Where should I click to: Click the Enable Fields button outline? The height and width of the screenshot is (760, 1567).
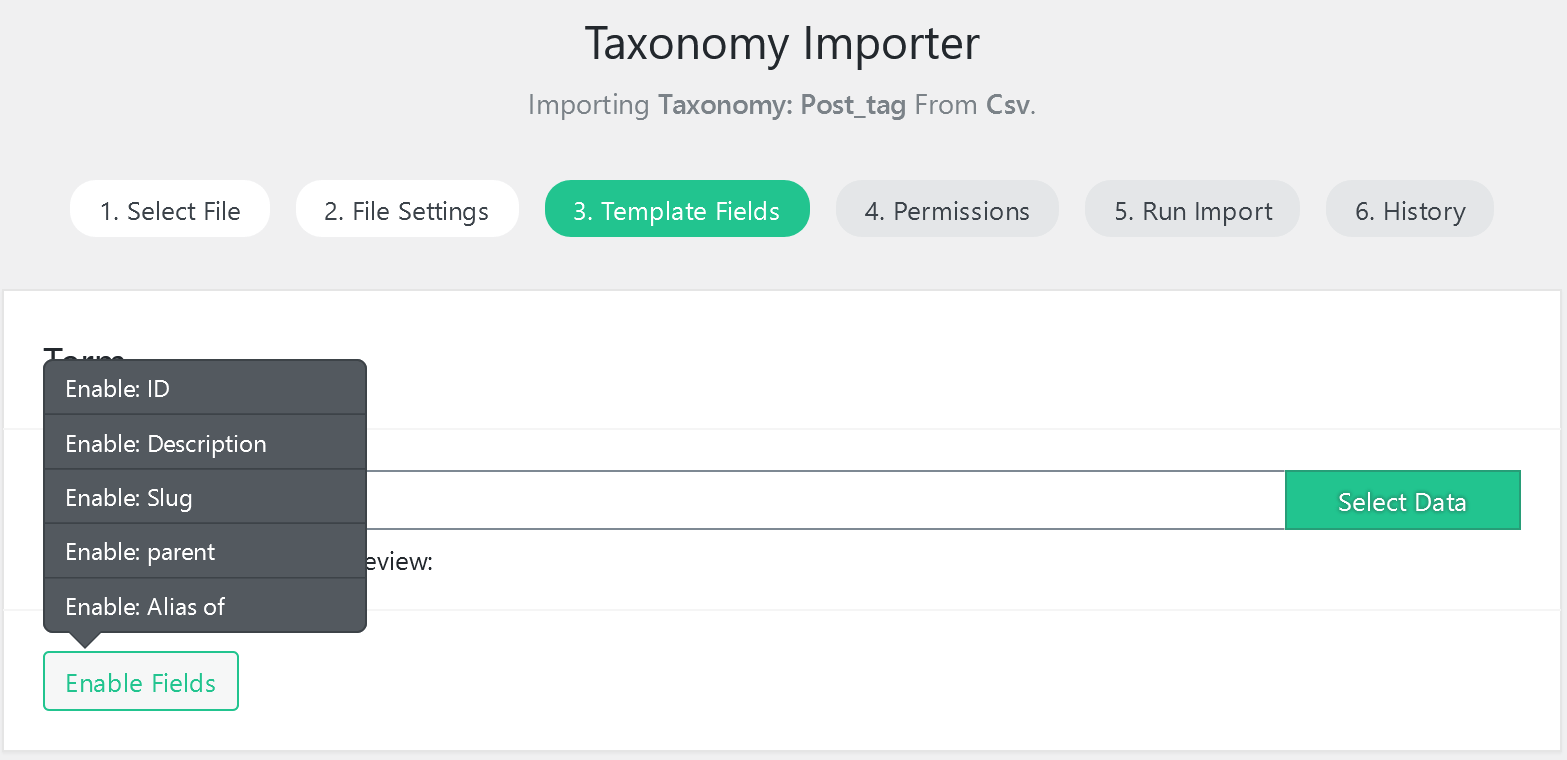(x=140, y=681)
